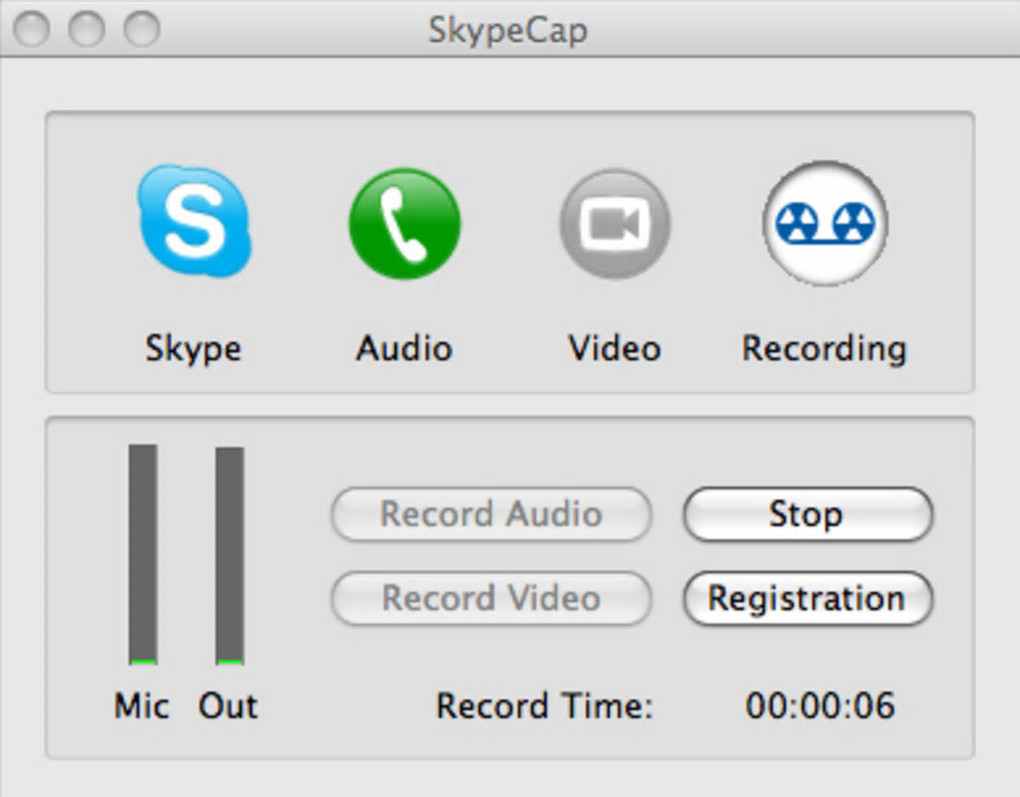Click the 00:00:06 record time display
1020x797 pixels.
coord(820,706)
